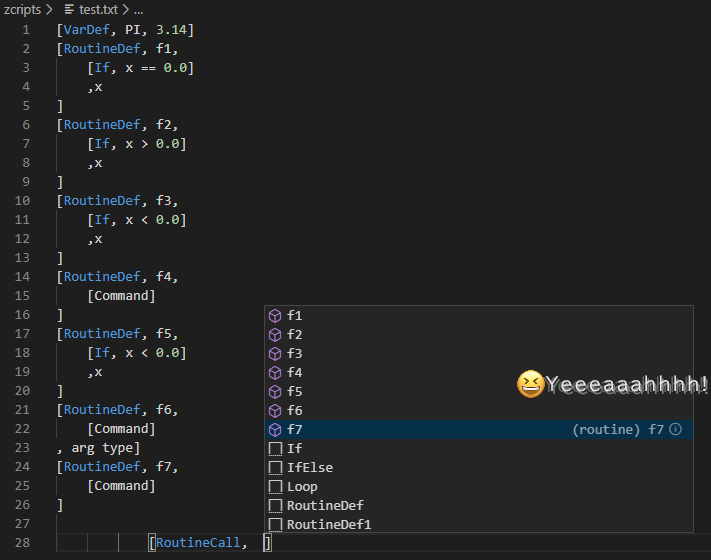
Task: Accept the highlighted f7 routine suggestion
Action: pyautogui.click(x=294, y=430)
